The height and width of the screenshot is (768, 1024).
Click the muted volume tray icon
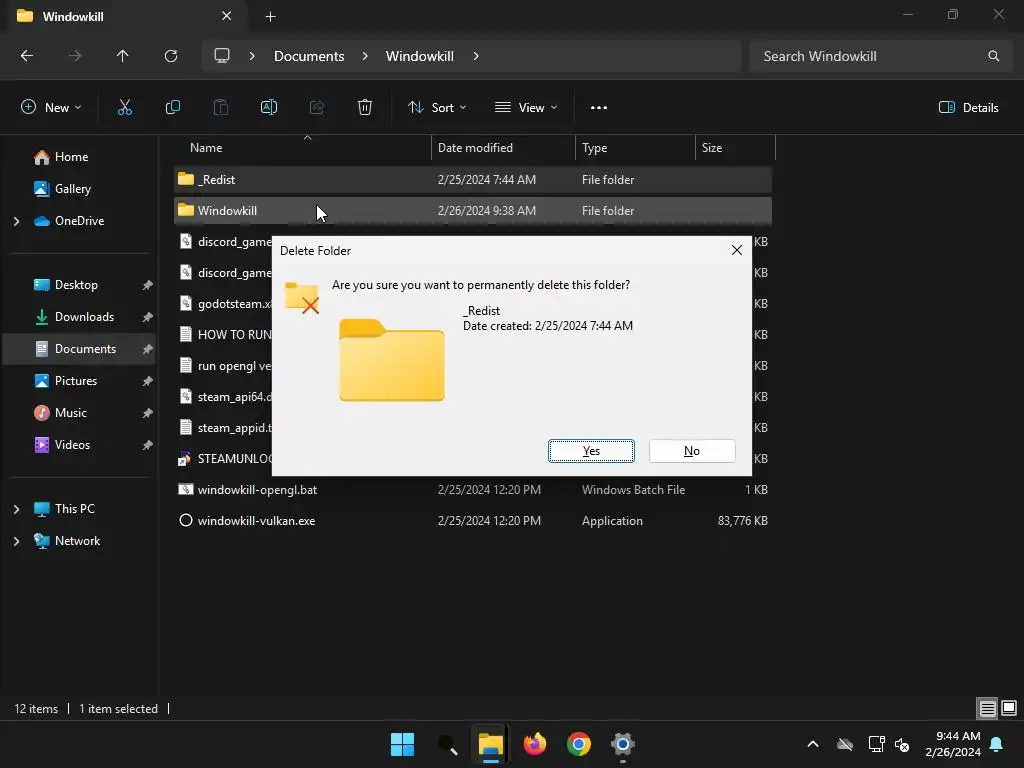pos(902,744)
